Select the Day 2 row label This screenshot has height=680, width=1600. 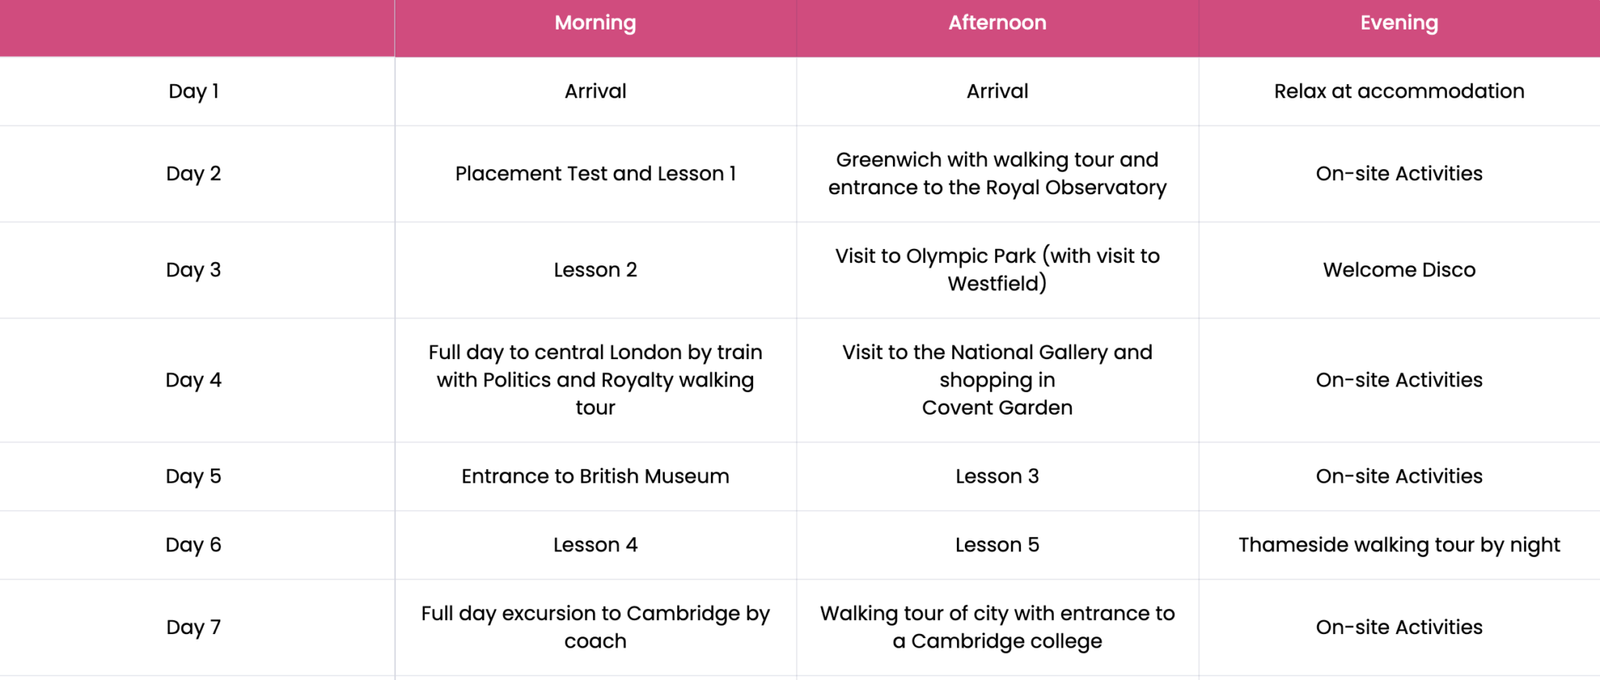193,174
